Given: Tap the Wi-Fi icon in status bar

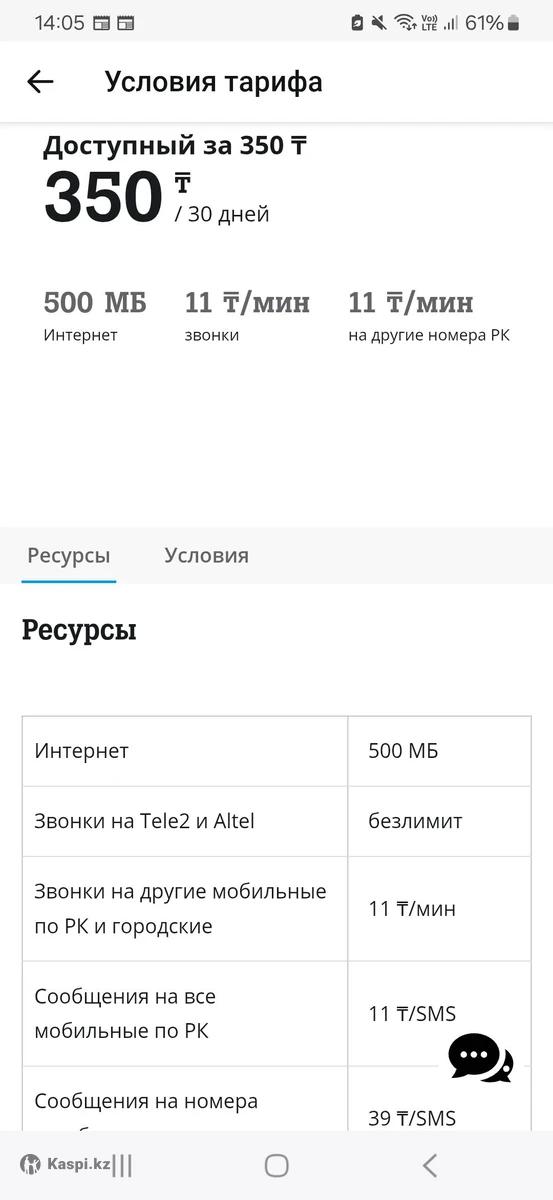Looking at the screenshot, I should (404, 22).
